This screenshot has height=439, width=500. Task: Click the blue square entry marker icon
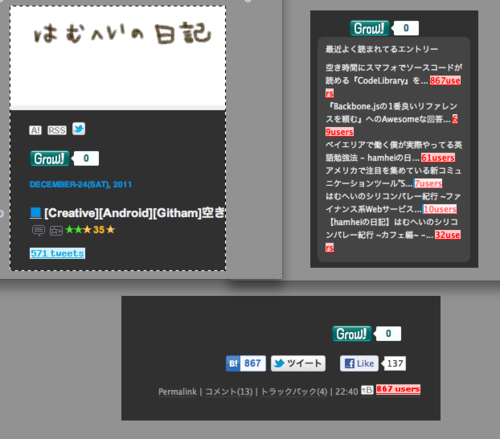(x=36, y=213)
